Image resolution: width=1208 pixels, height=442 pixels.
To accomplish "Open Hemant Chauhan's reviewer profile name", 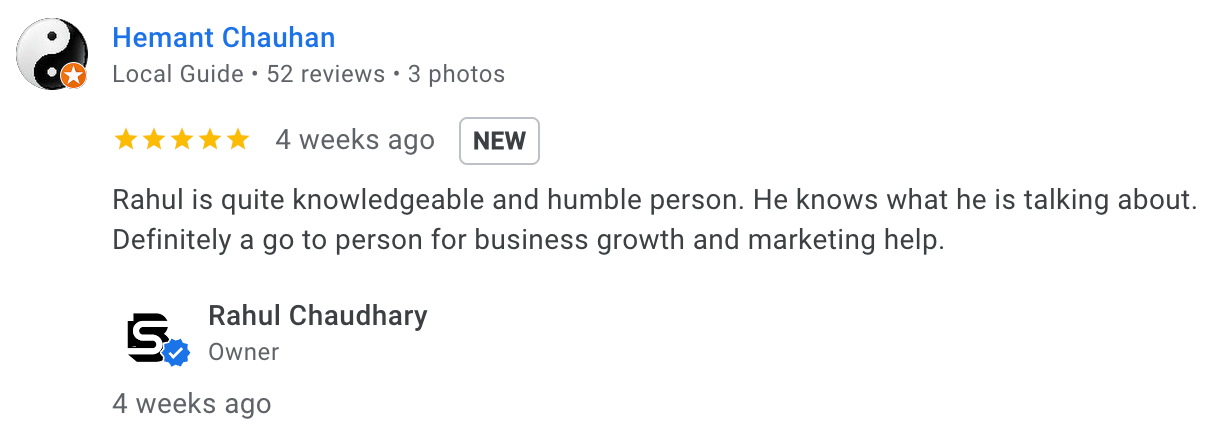I will 223,38.
